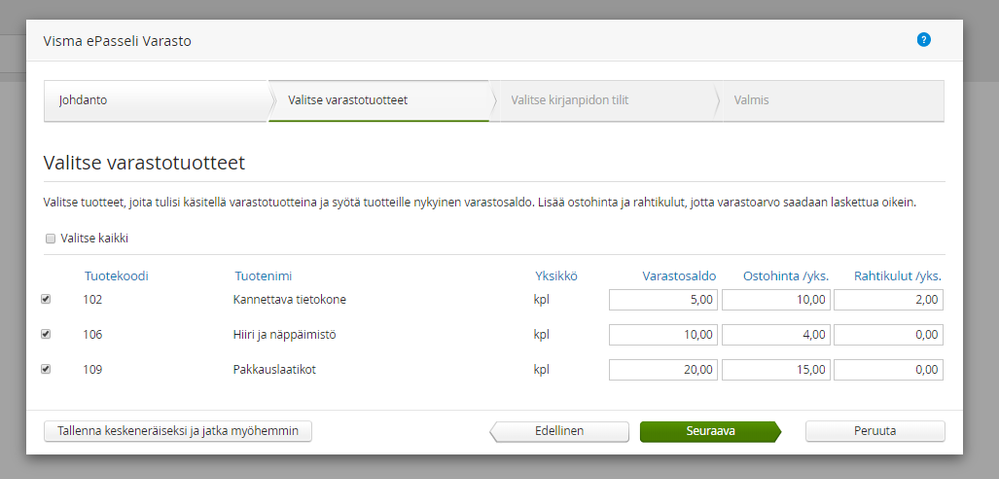Click the Rahtikulut /yks. column header

[898, 276]
